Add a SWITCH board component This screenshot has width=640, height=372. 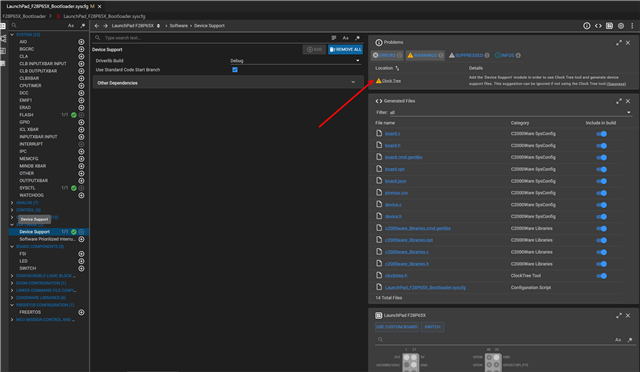(81, 268)
